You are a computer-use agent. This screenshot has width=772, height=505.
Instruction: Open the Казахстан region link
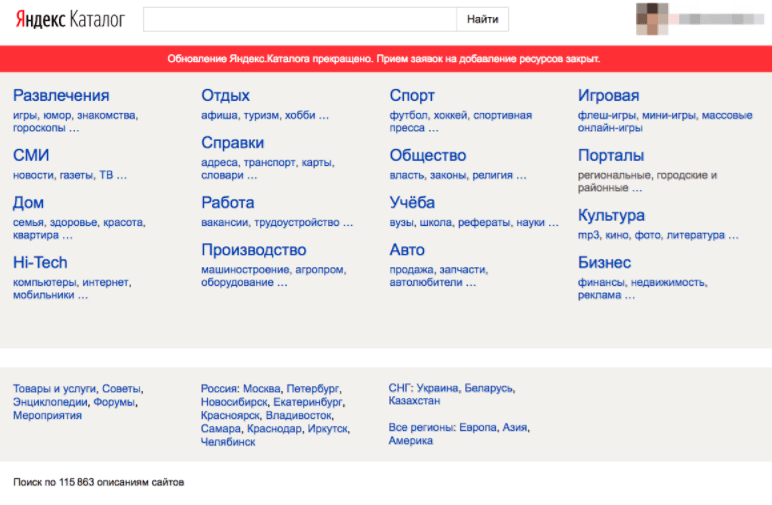point(414,401)
